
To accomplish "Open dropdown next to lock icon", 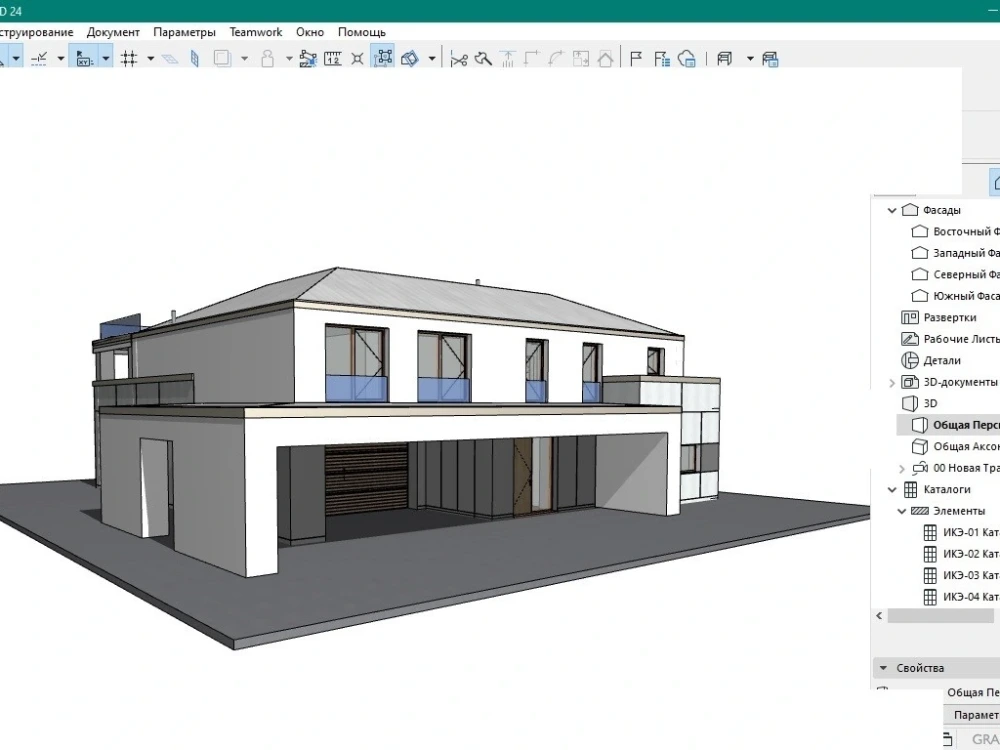I will [x=289, y=59].
